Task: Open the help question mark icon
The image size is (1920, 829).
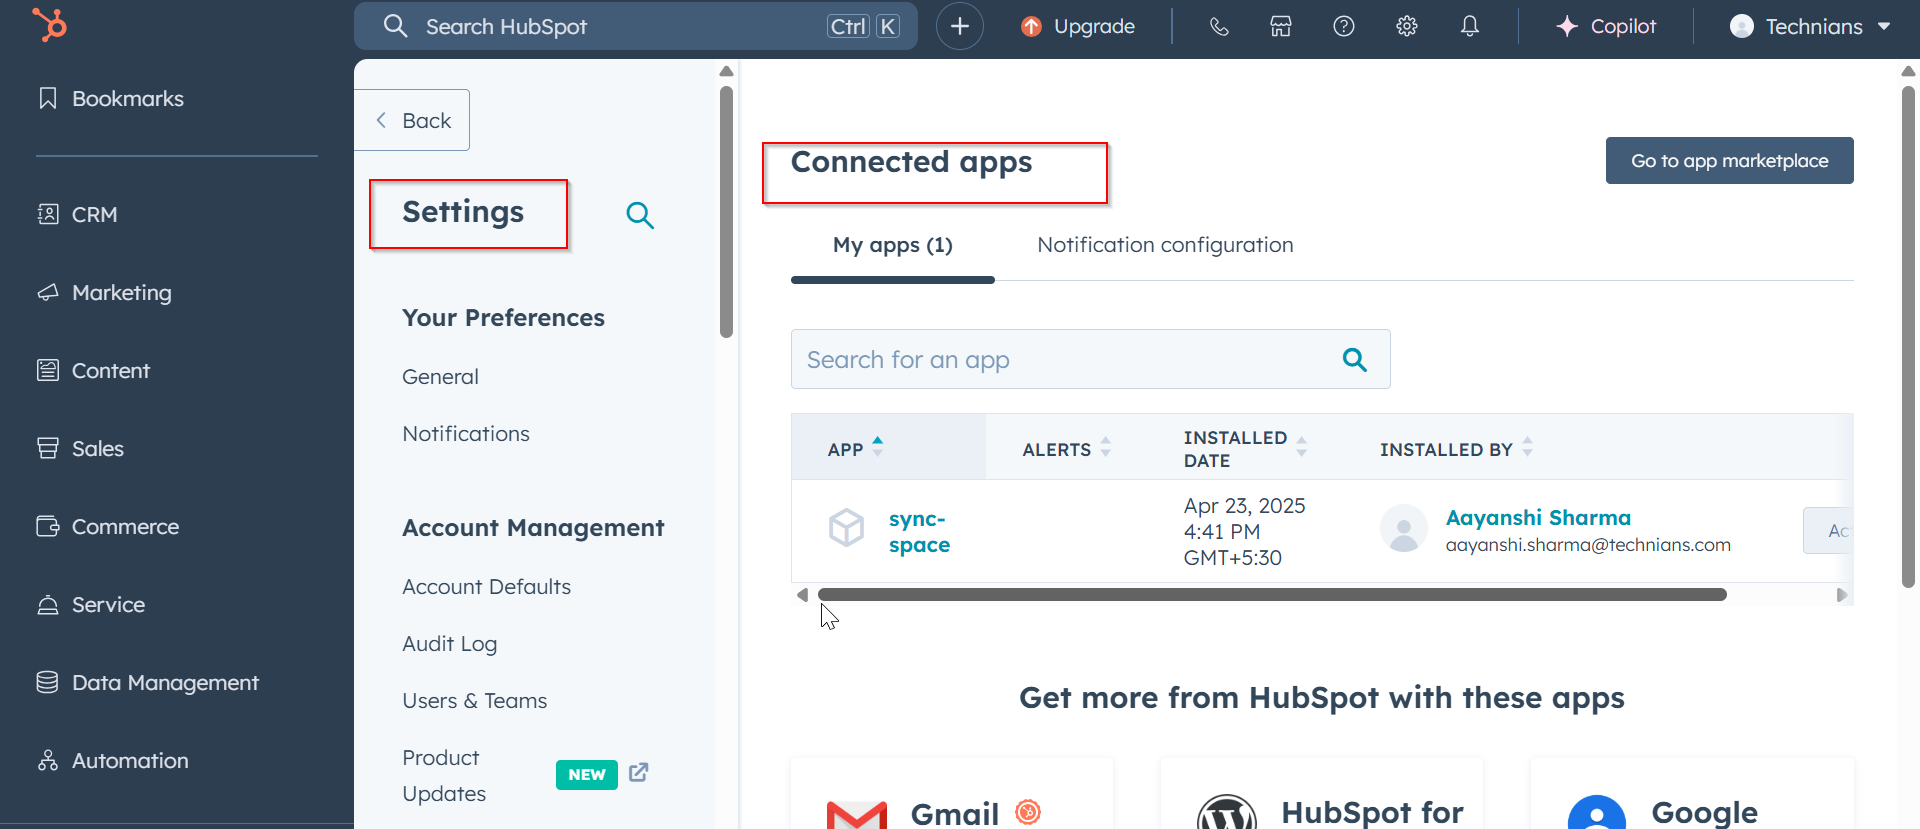Action: (x=1344, y=26)
